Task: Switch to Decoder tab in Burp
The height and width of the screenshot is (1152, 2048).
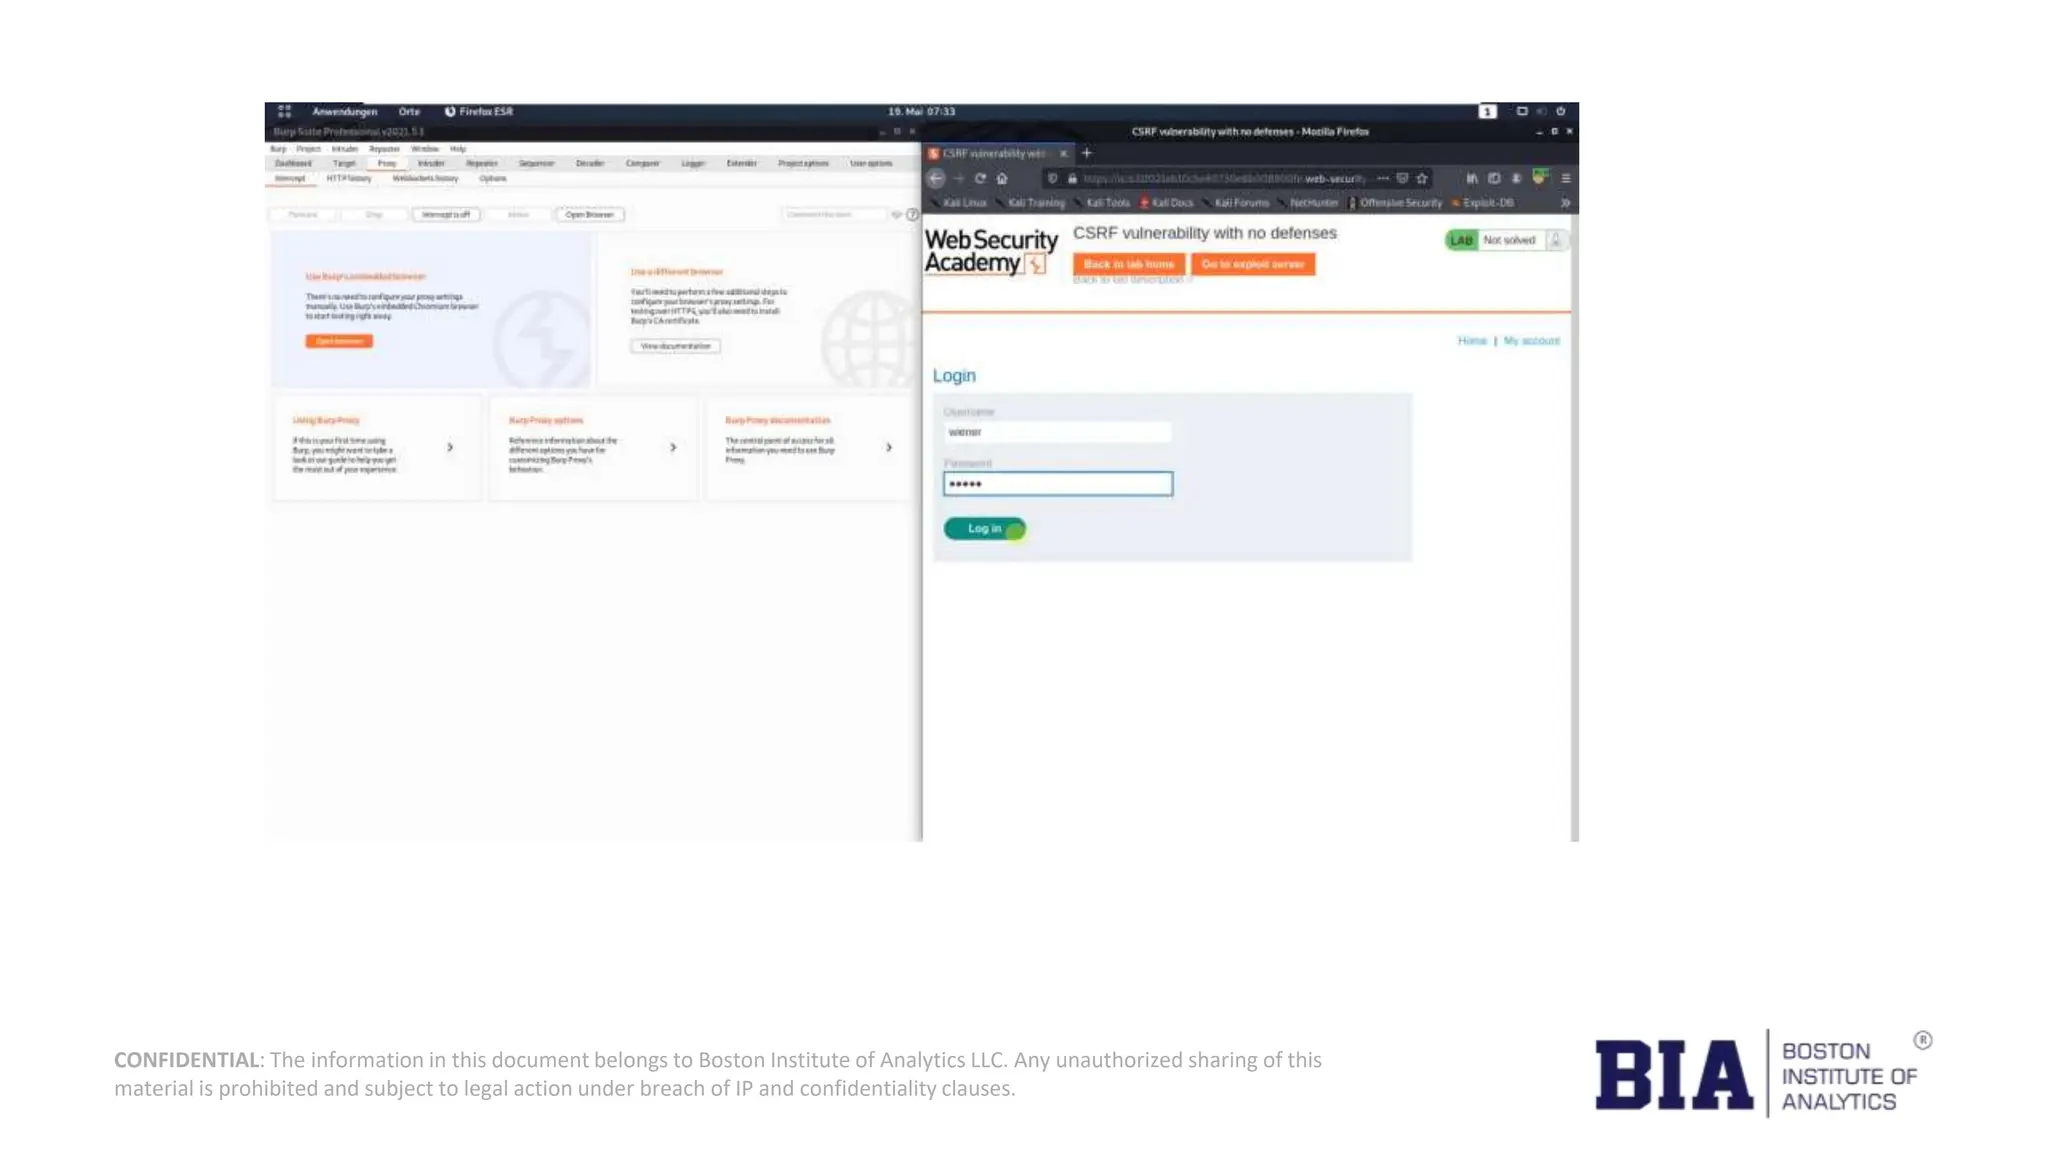Action: (x=590, y=163)
